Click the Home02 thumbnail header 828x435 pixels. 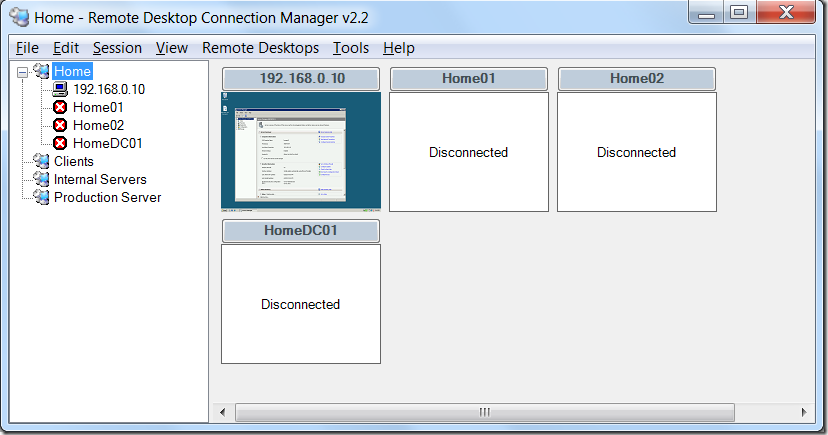(x=637, y=79)
